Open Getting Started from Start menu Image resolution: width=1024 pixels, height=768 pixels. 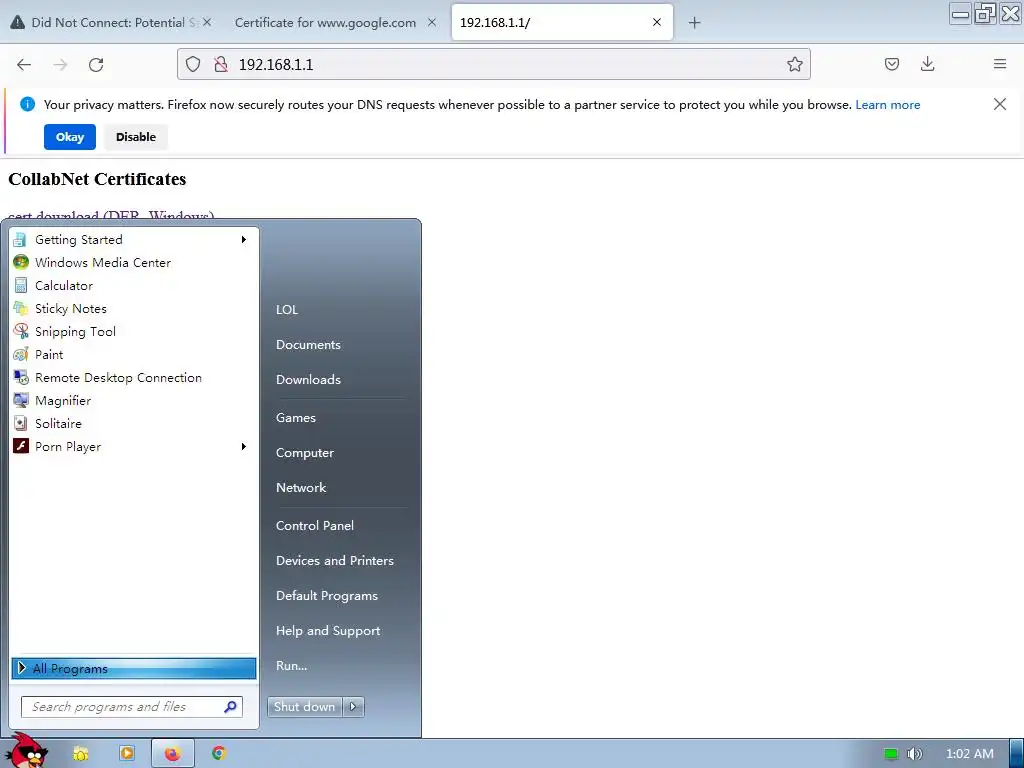(x=134, y=240)
